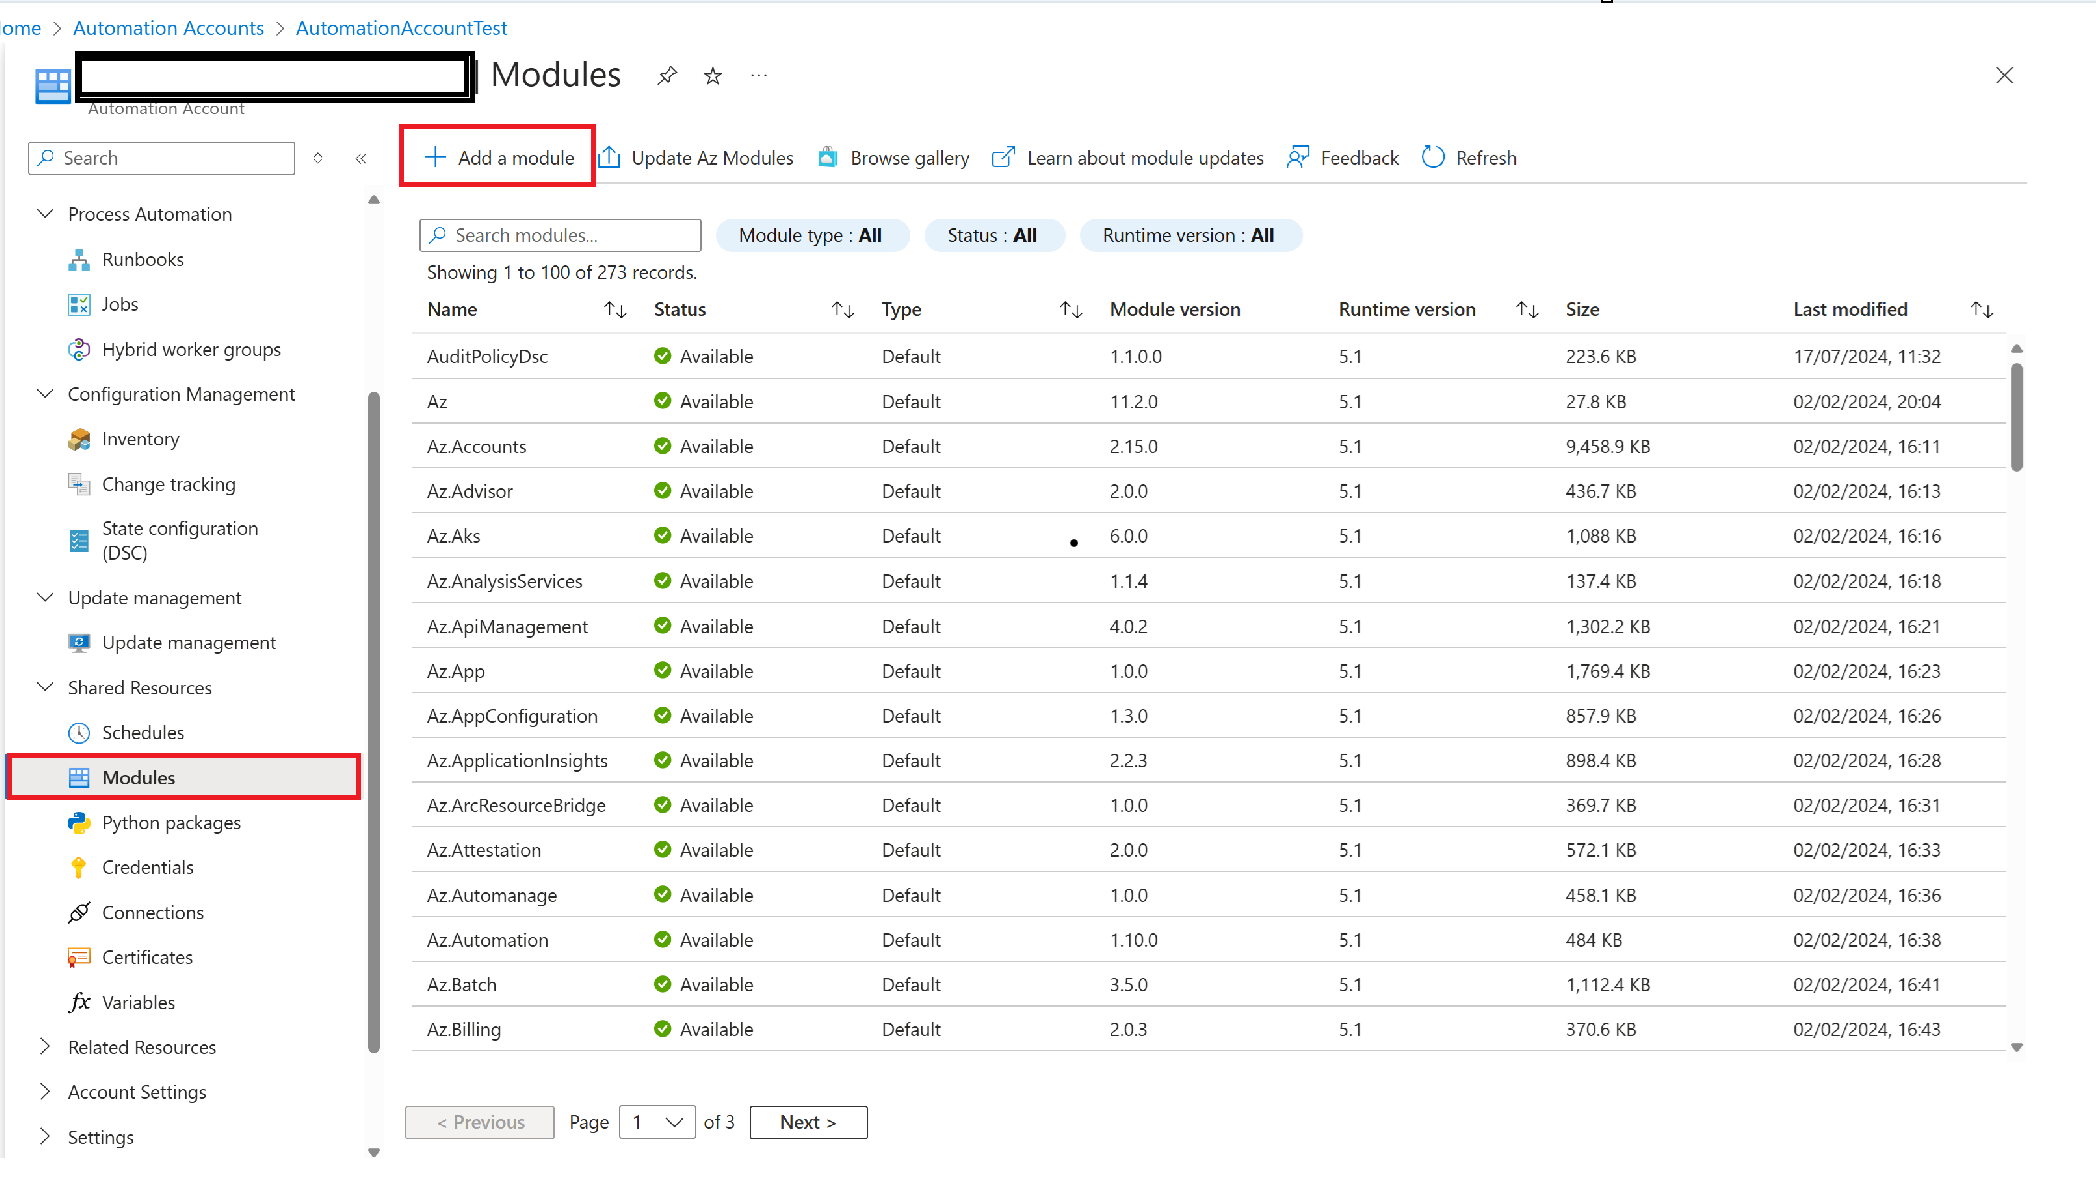Open Jobs from the sidebar icon
Viewport: 2096px width, 1182px height.
(x=79, y=304)
